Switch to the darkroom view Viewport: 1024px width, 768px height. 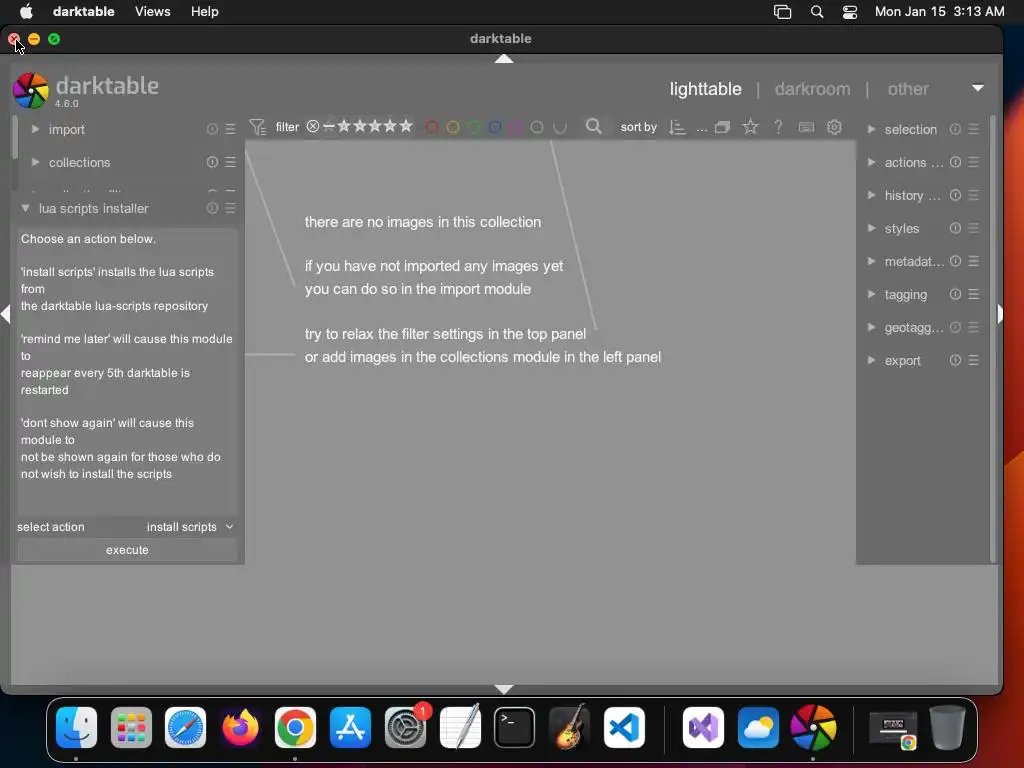pyautogui.click(x=812, y=89)
